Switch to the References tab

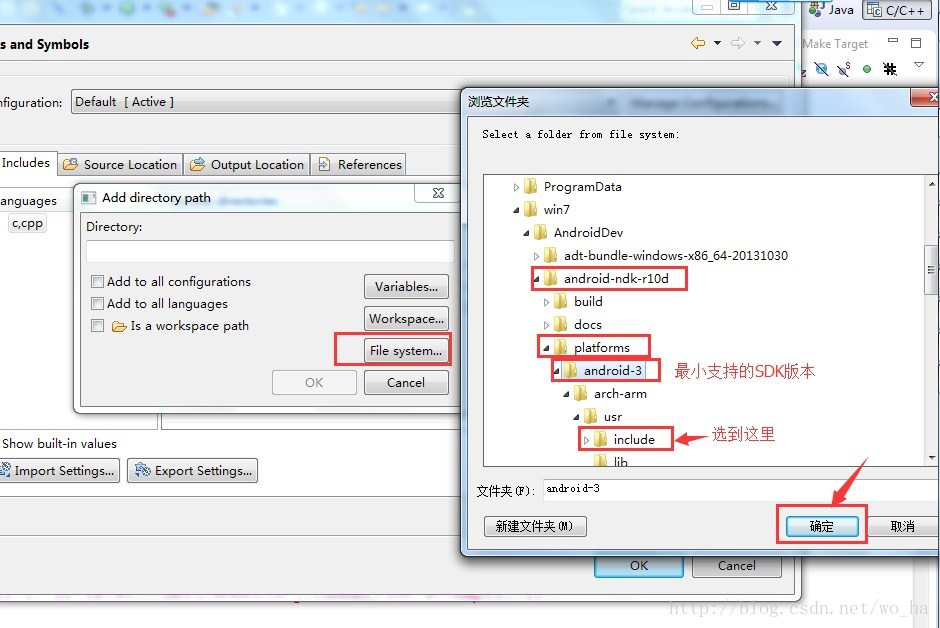click(x=358, y=164)
